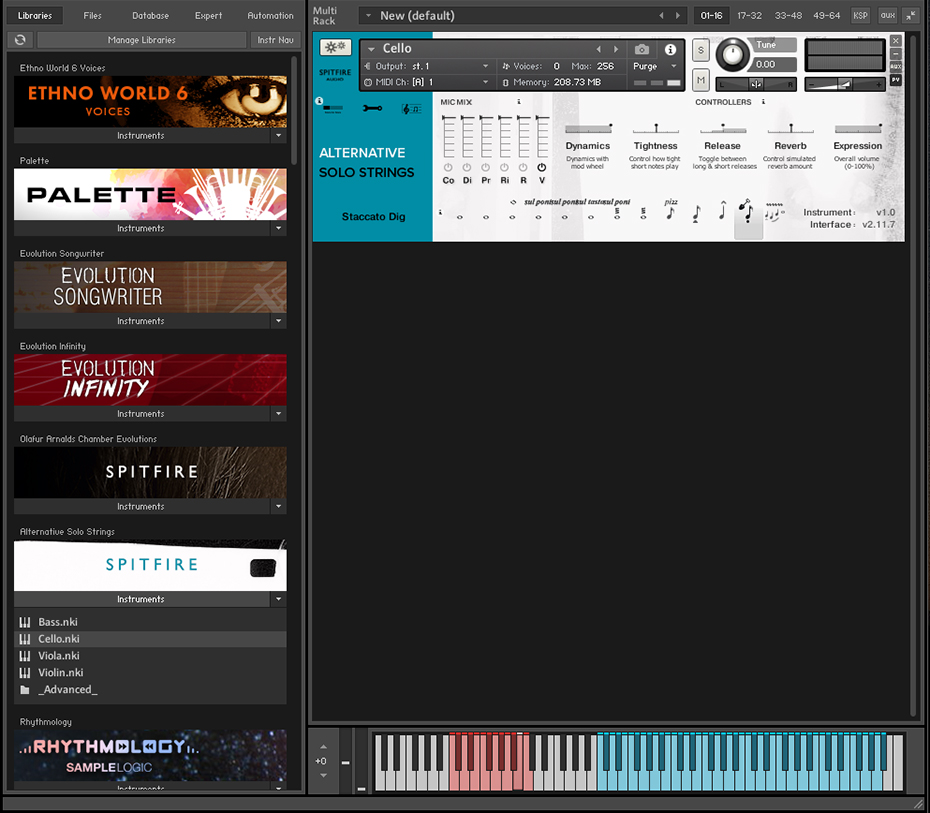930x813 pixels.
Task: Click the Dynamics controller slider
Action: [588, 128]
